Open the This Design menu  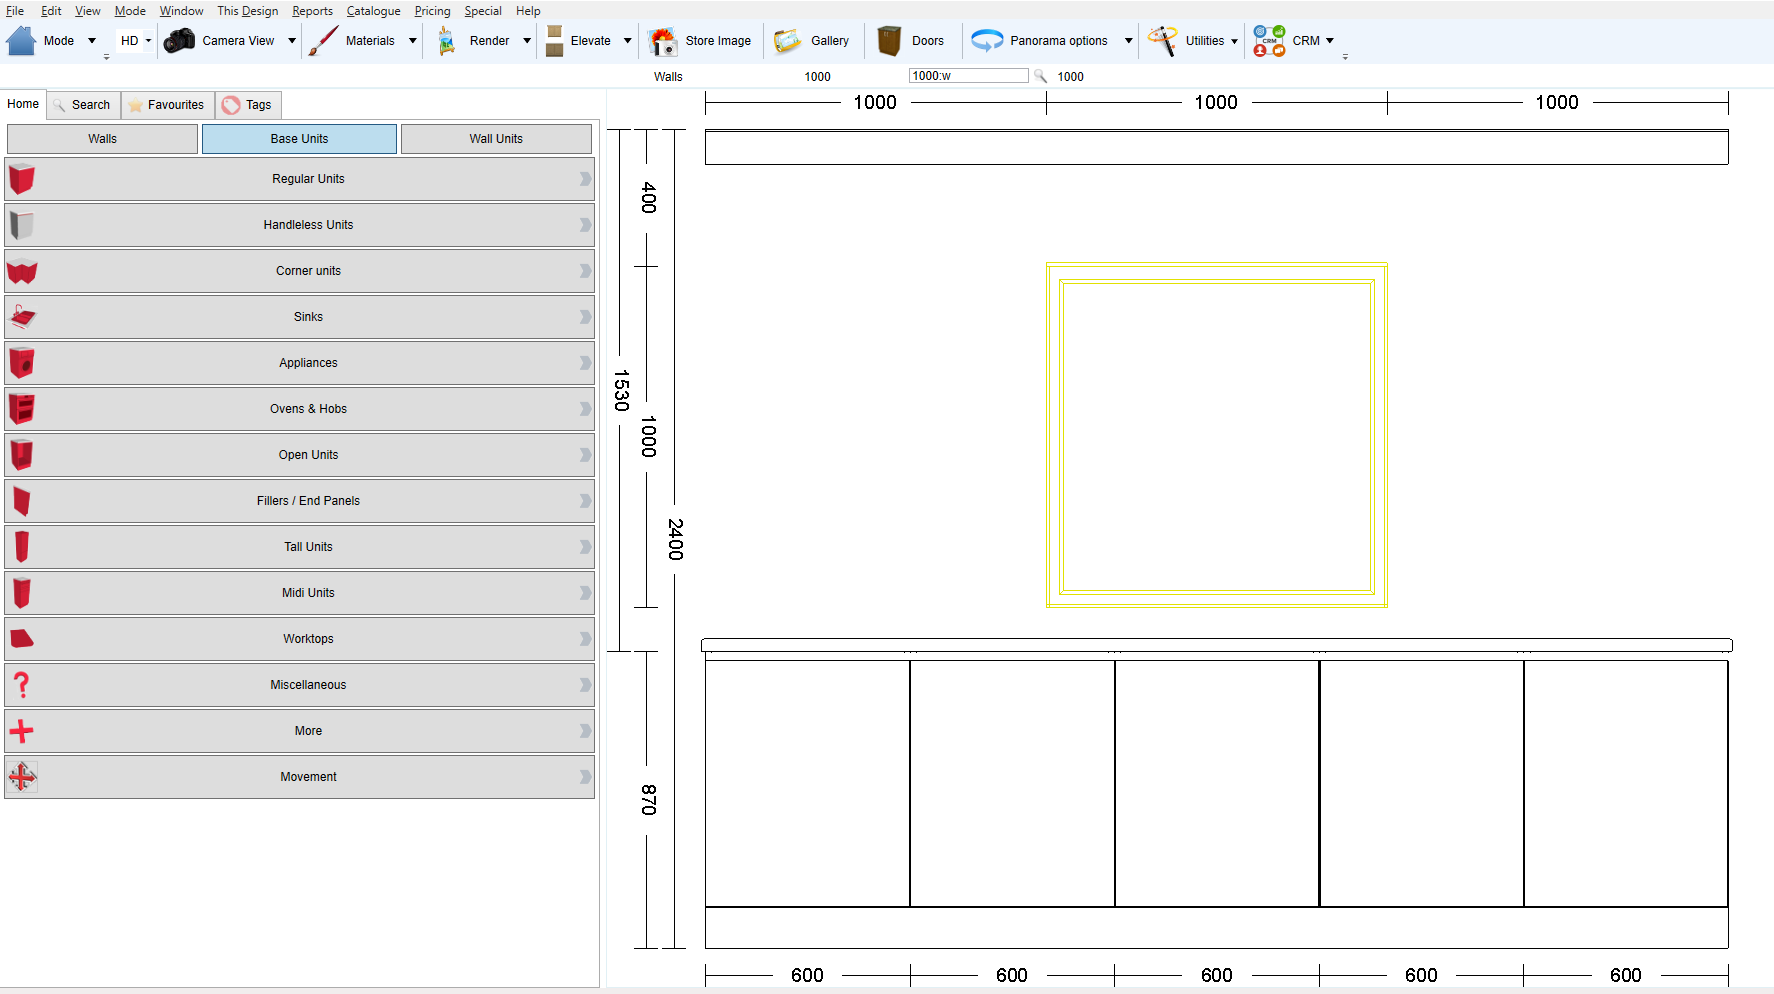click(x=248, y=11)
